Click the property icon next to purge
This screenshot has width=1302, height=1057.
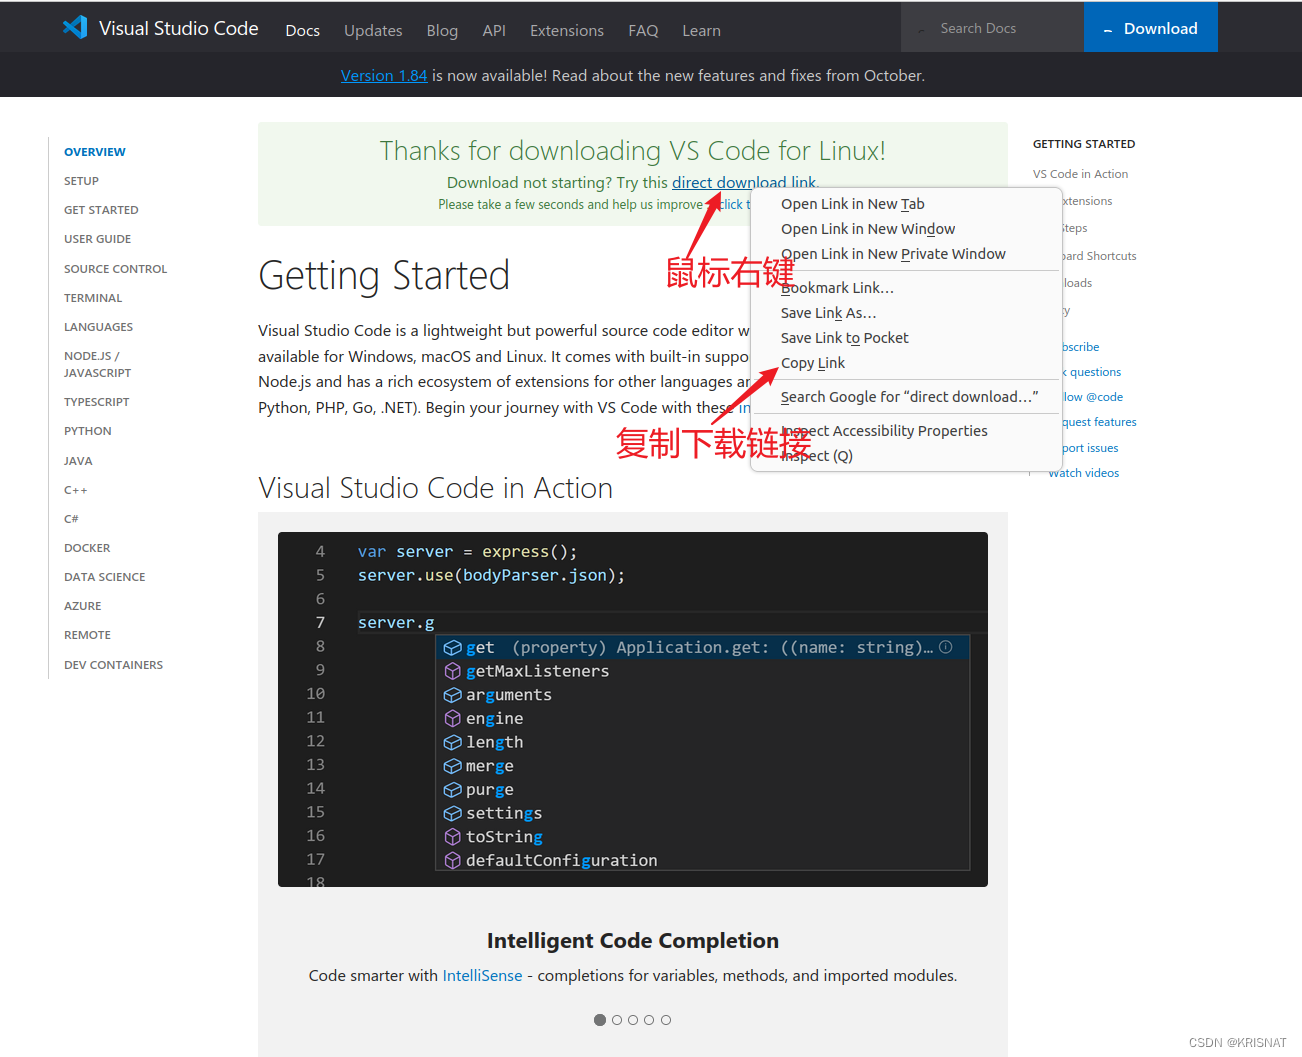[x=453, y=790]
